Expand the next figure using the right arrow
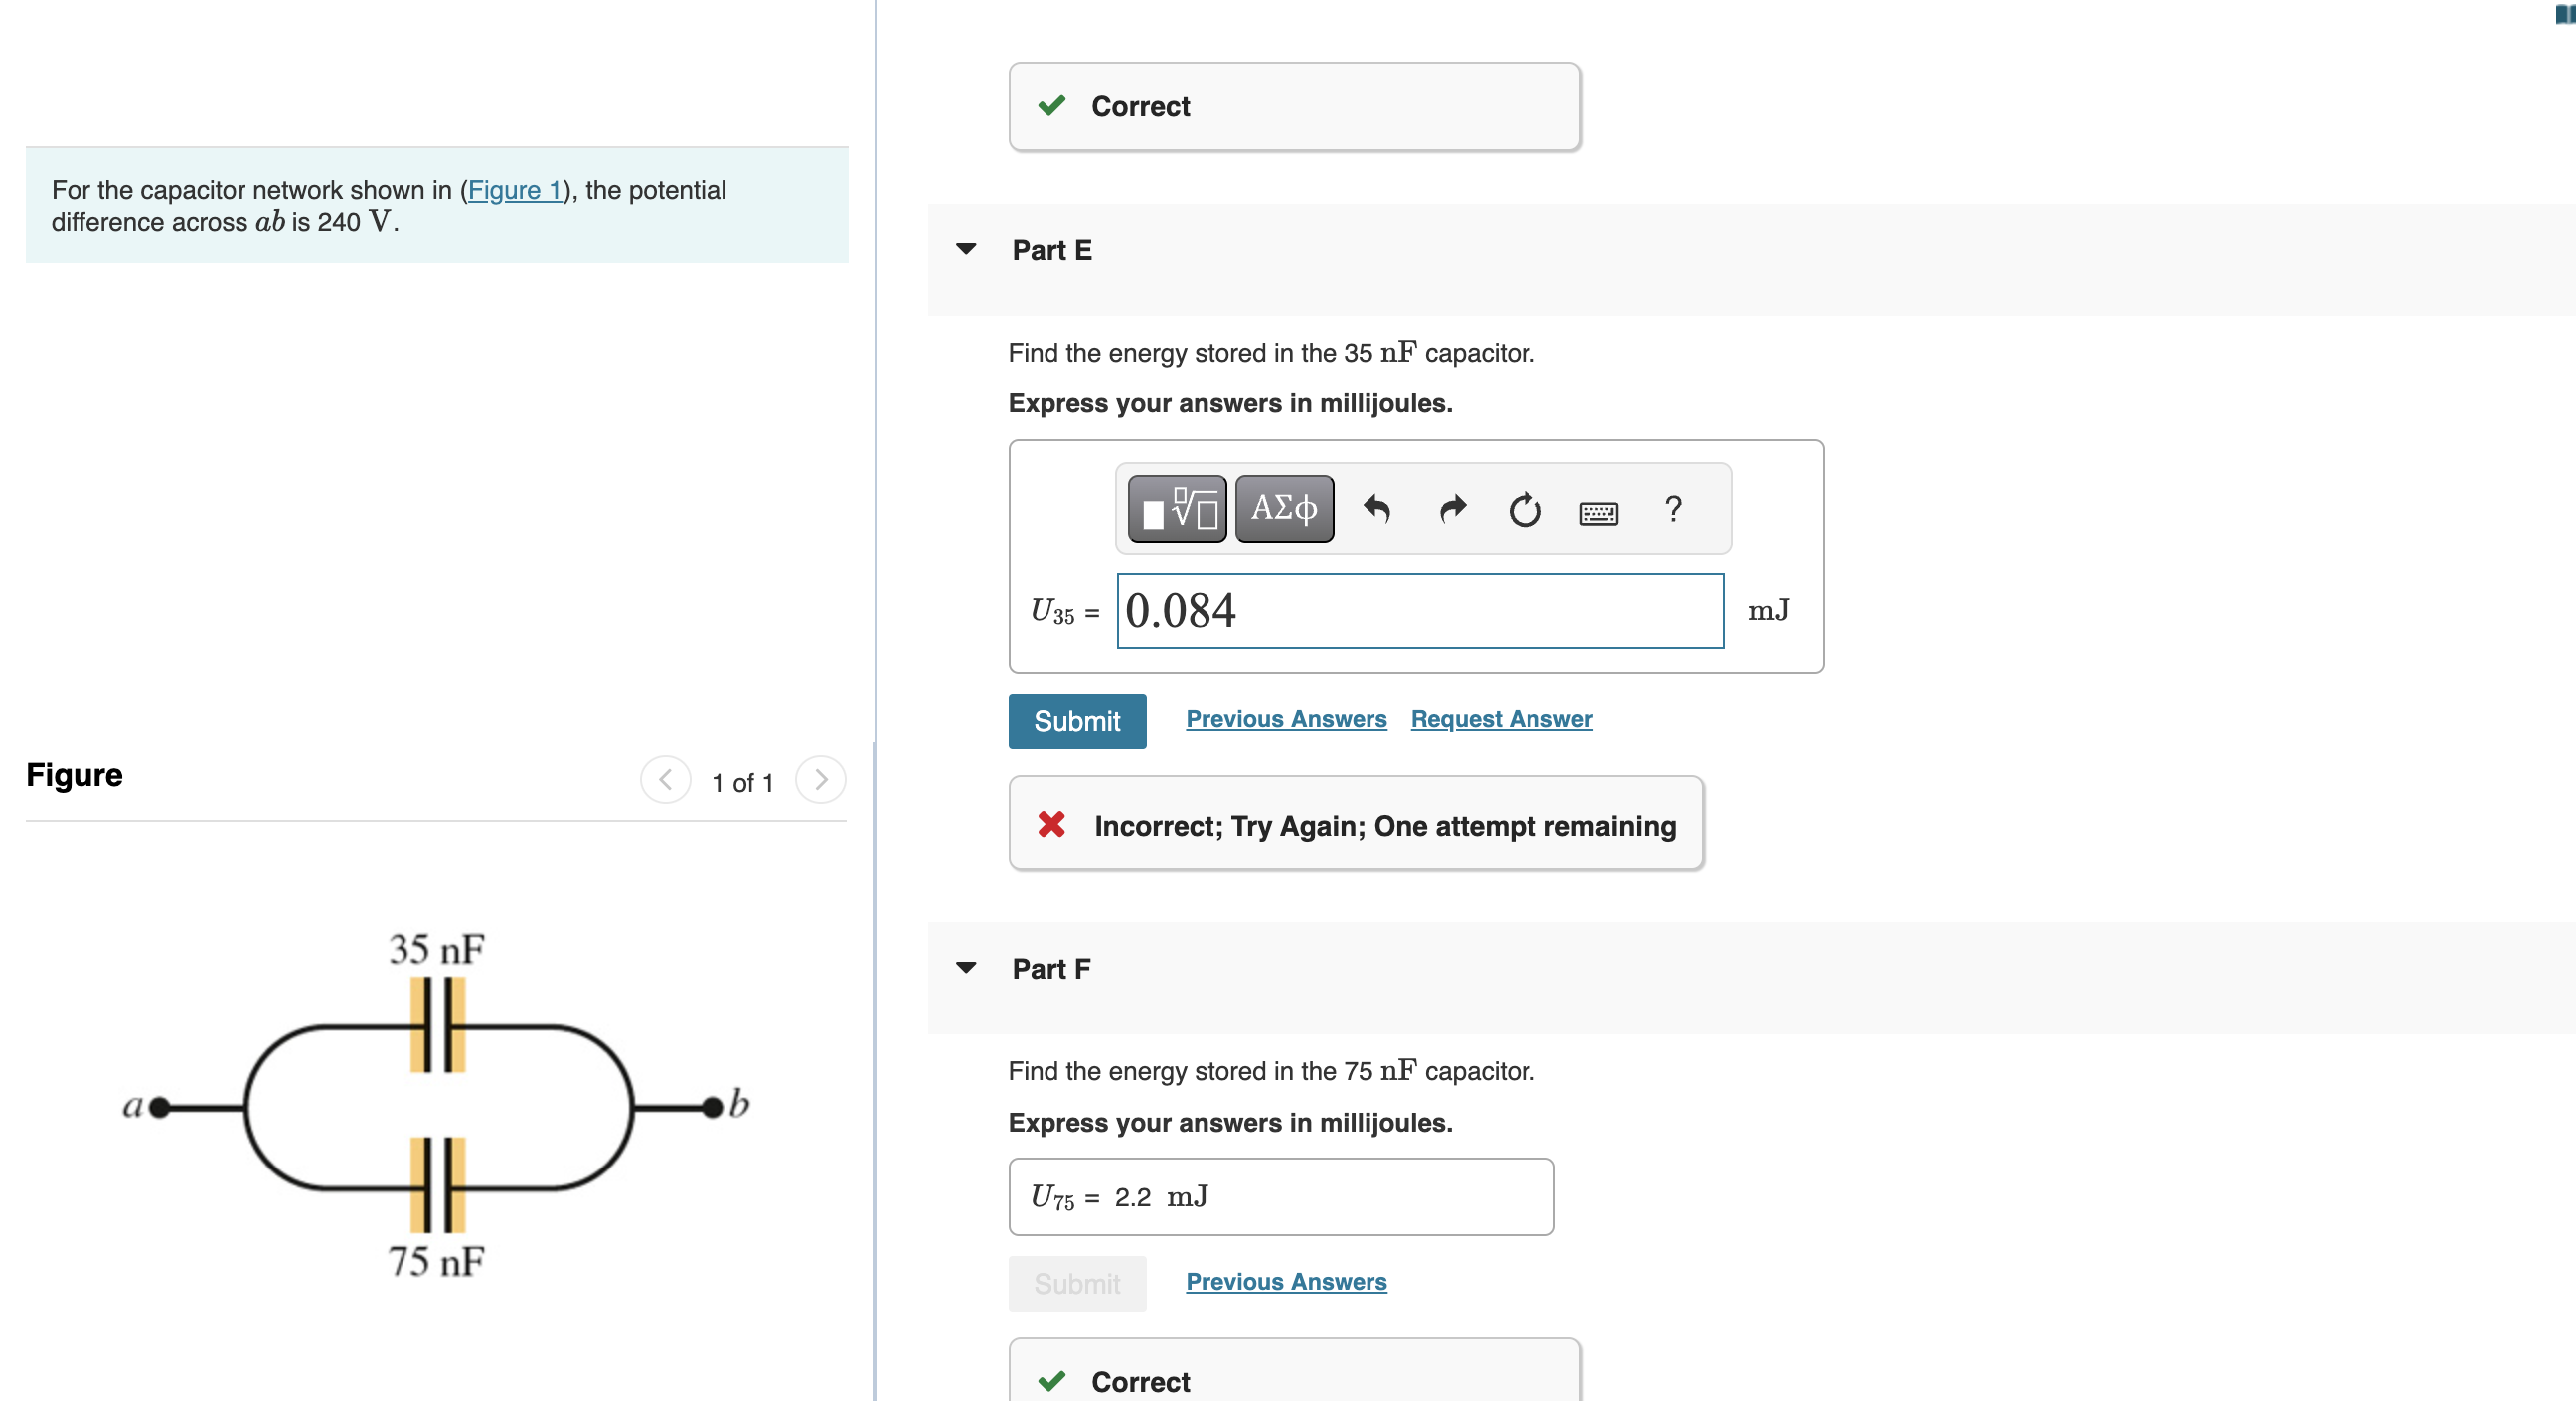 click(x=820, y=781)
